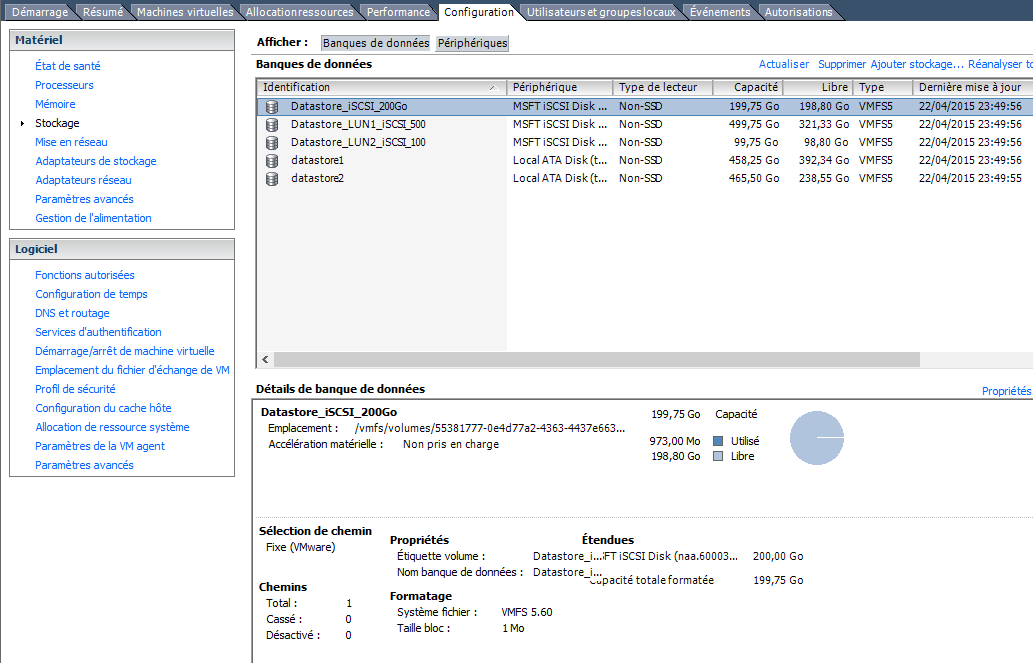Click the datastore2 disk icon

point(271,179)
